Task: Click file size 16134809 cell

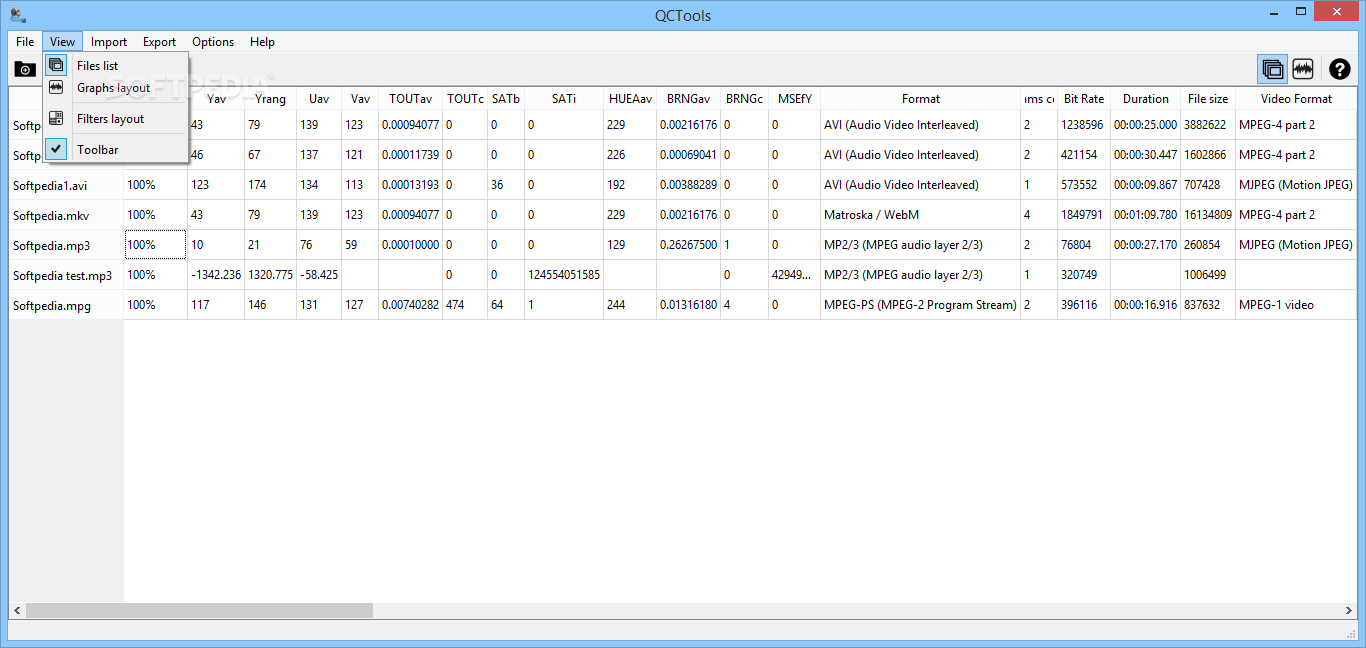Action: [x=1208, y=215]
